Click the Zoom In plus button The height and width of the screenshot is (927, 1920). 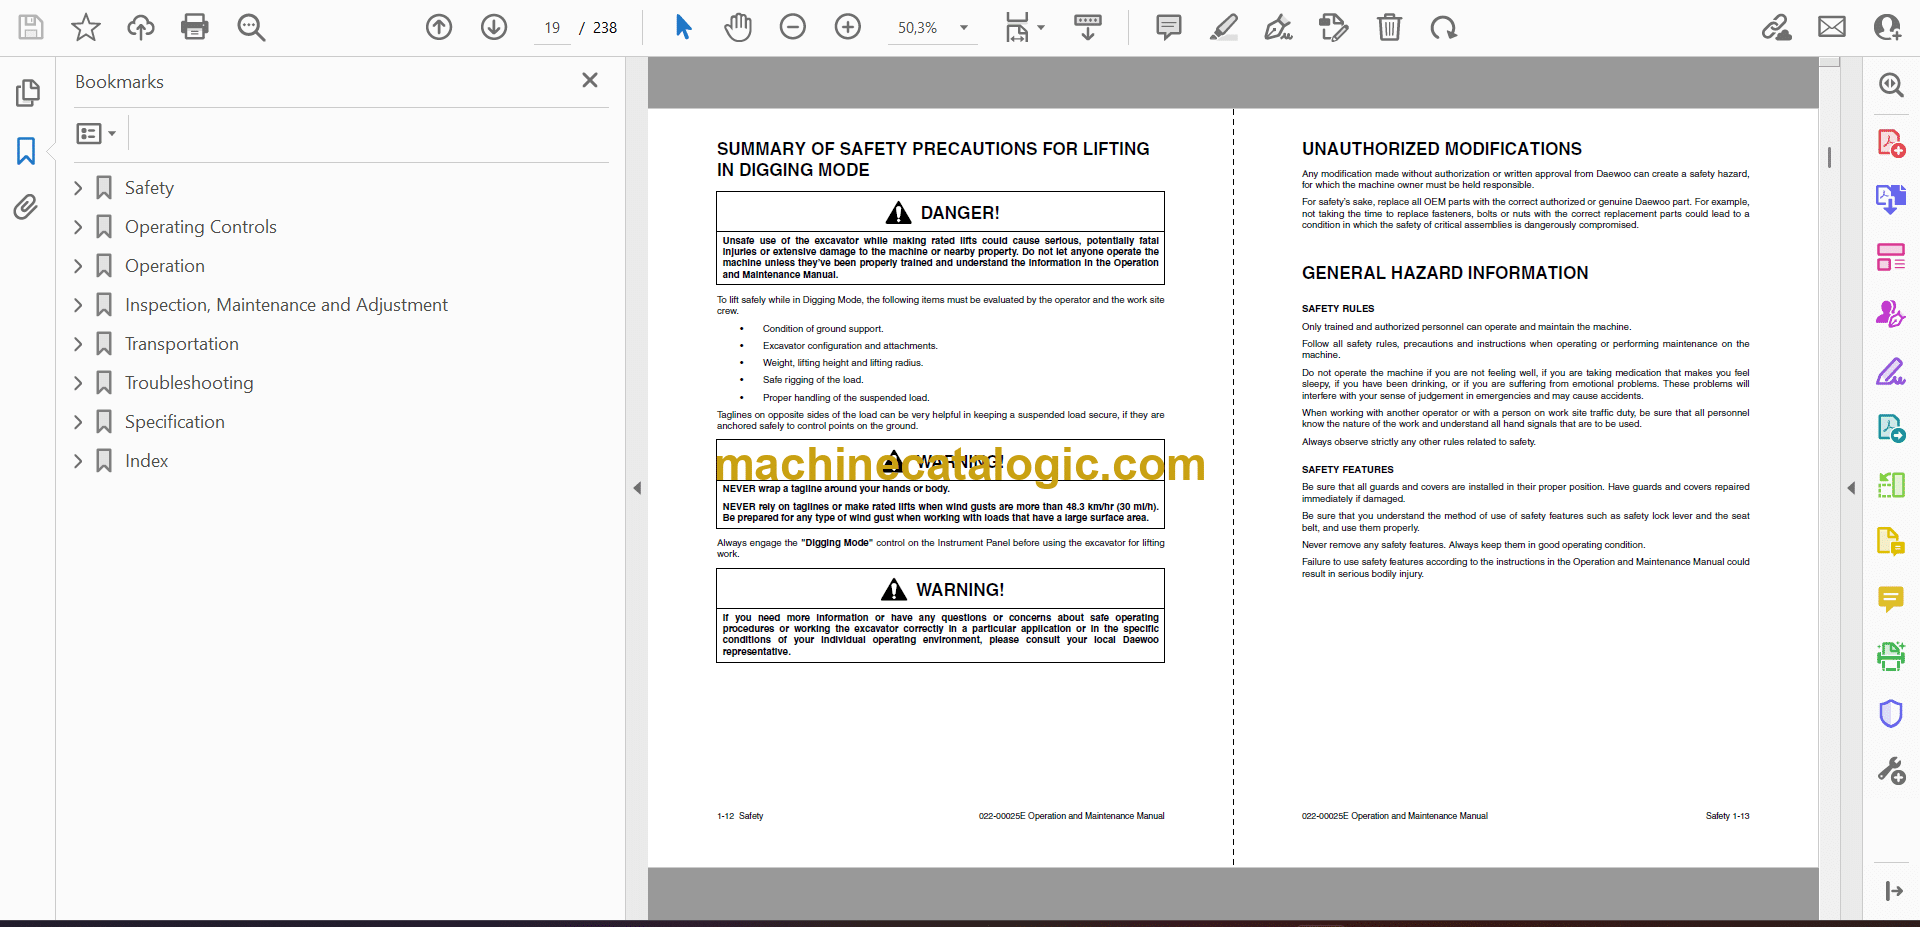click(x=847, y=27)
